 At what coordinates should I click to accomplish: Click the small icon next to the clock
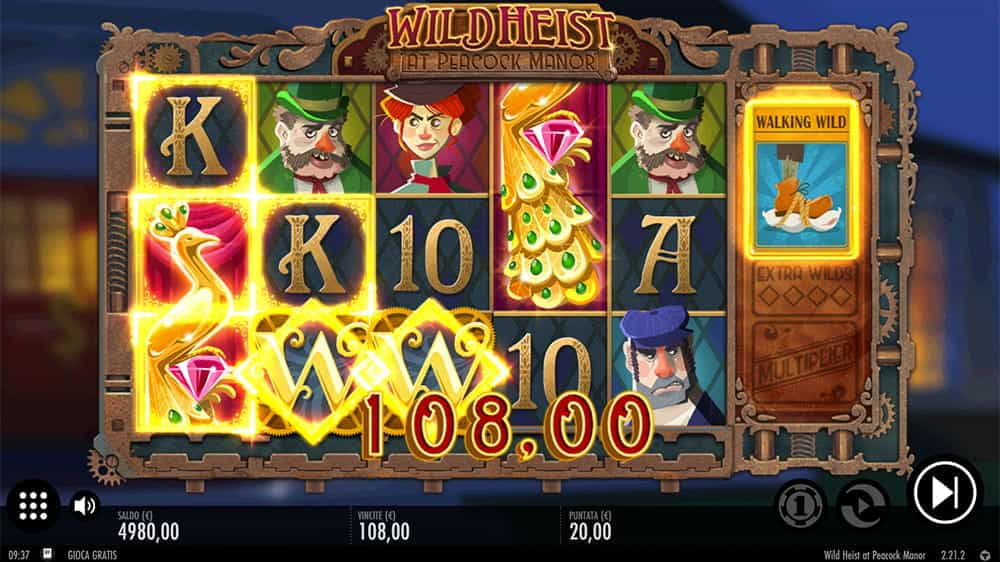(x=47, y=554)
